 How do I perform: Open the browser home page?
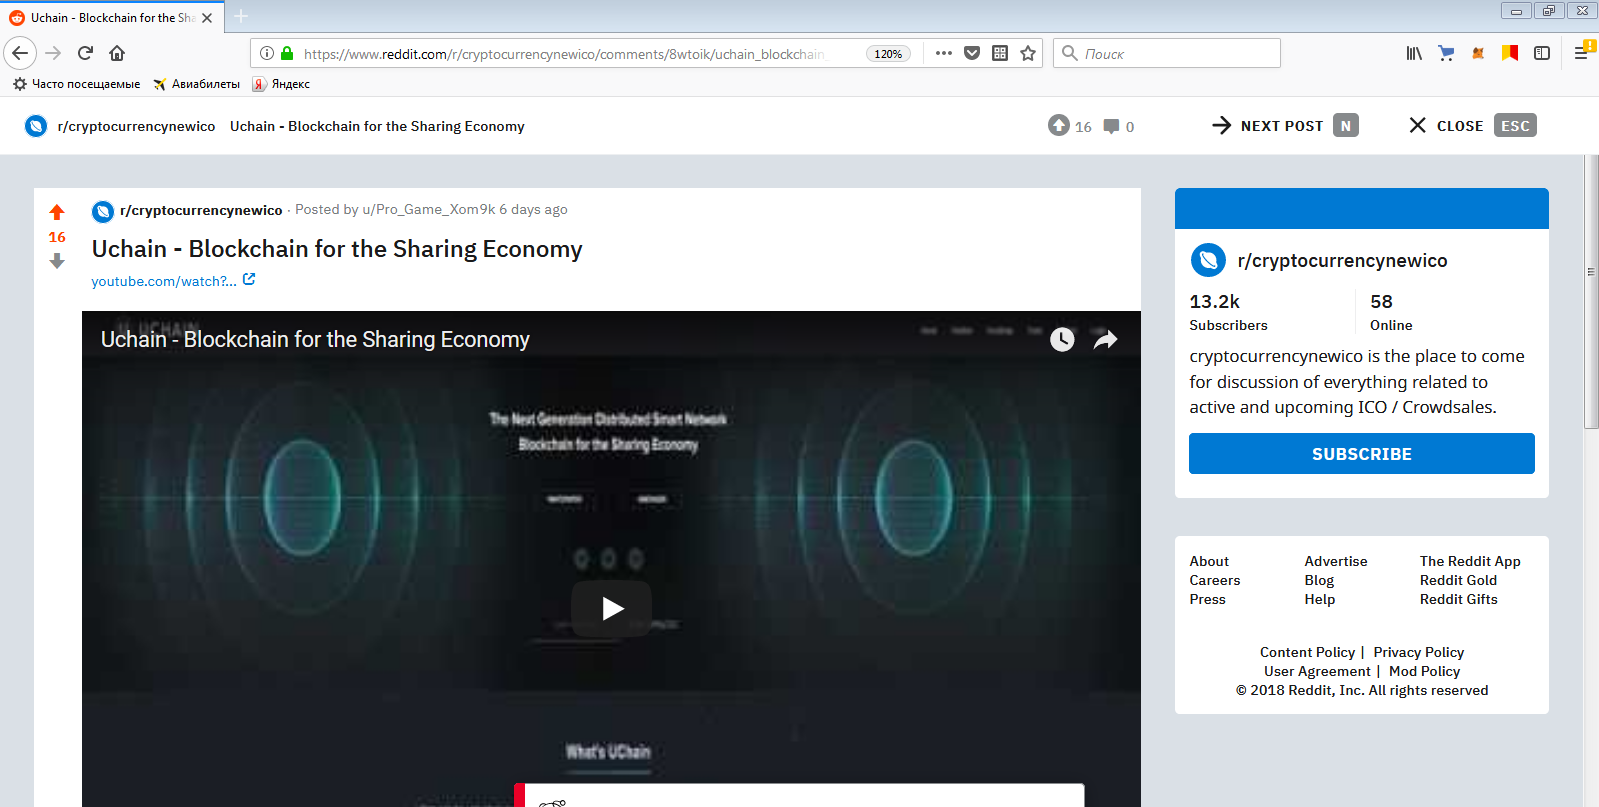click(117, 53)
